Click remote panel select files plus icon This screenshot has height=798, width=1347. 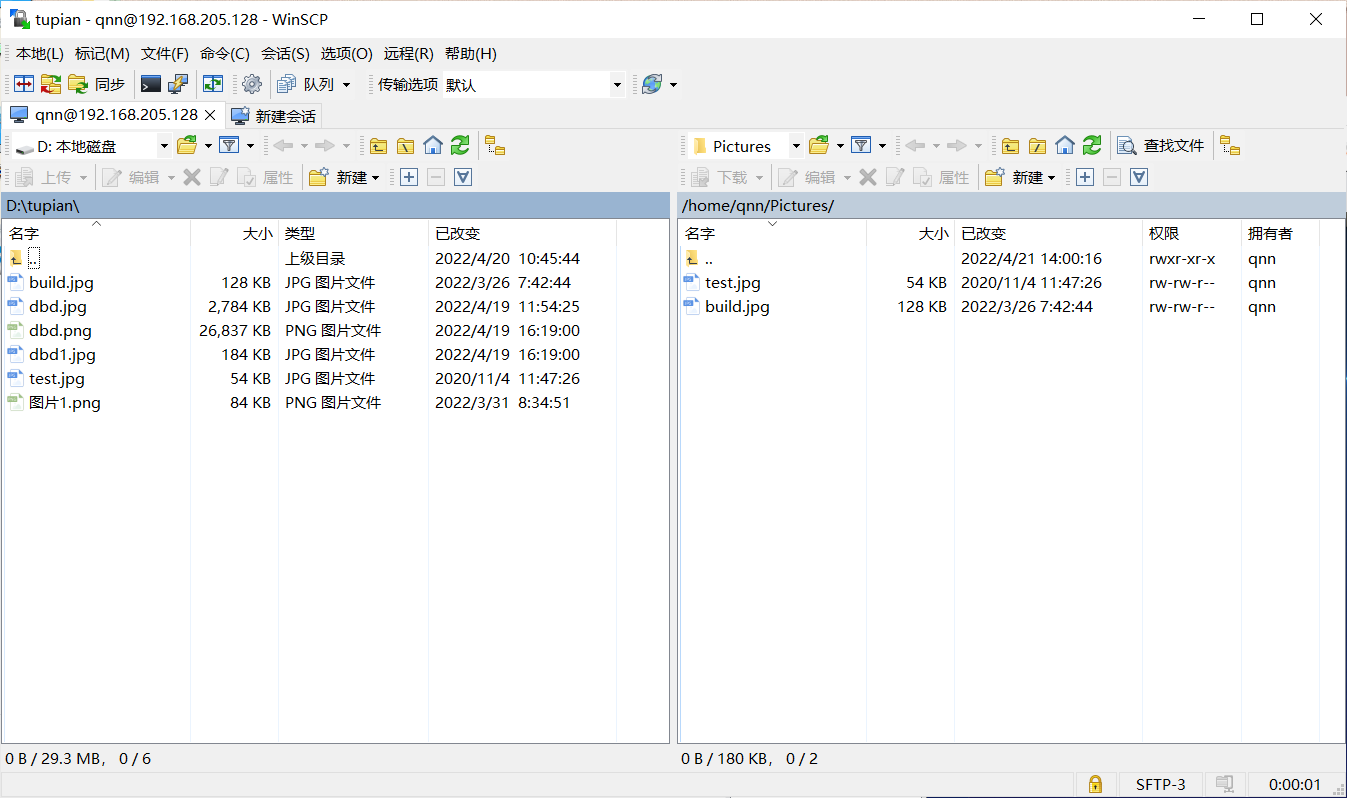coord(1084,177)
